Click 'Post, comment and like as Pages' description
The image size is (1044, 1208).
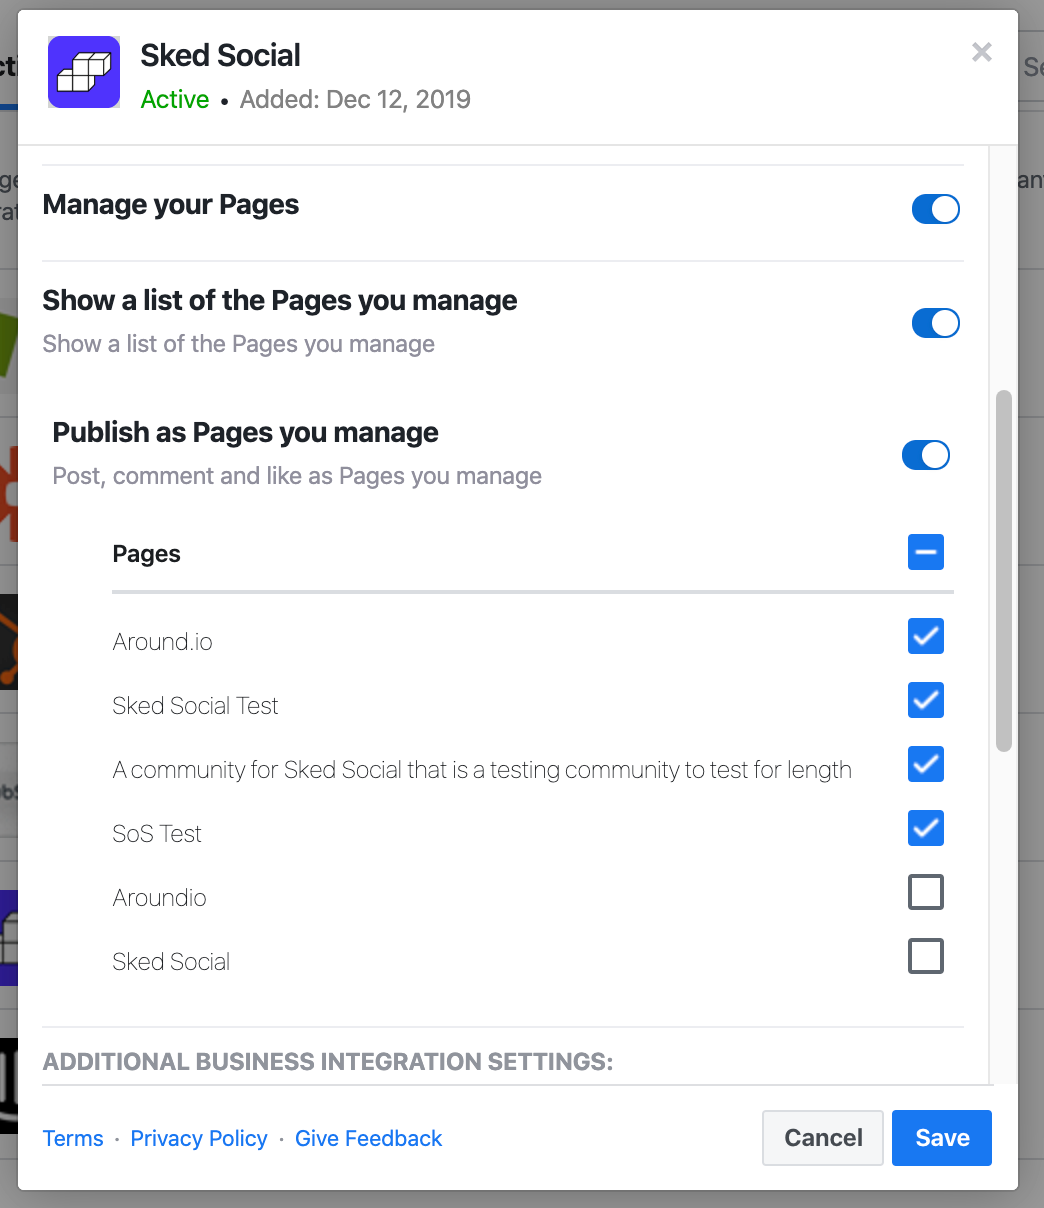click(x=297, y=476)
